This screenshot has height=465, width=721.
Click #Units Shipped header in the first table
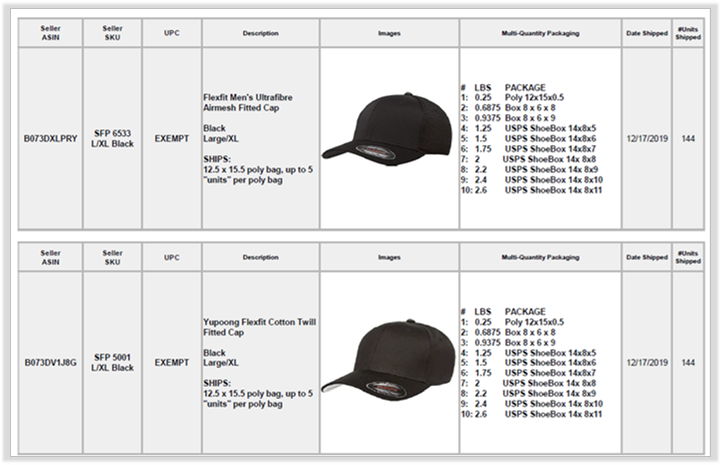[688, 33]
